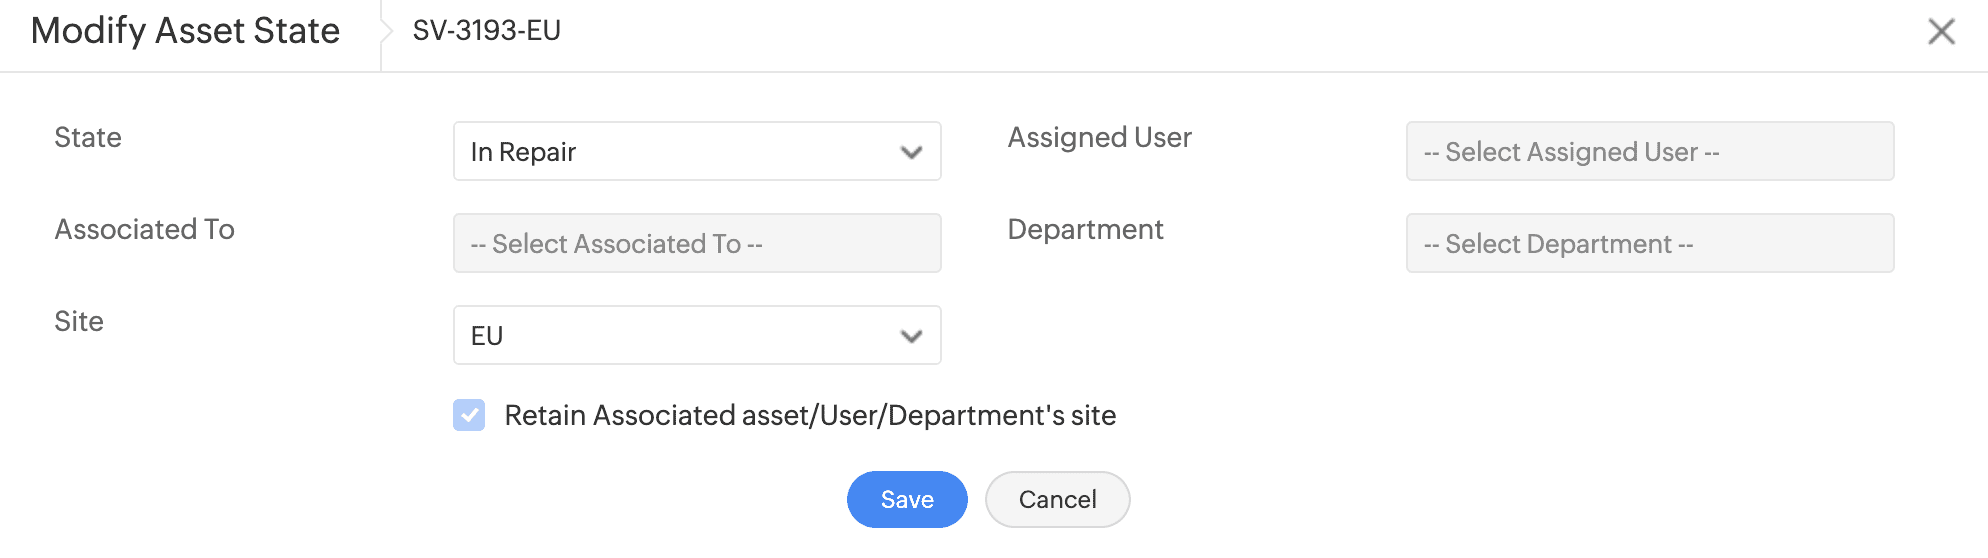The image size is (1988, 558).
Task: Click the Department field label
Action: click(1085, 230)
